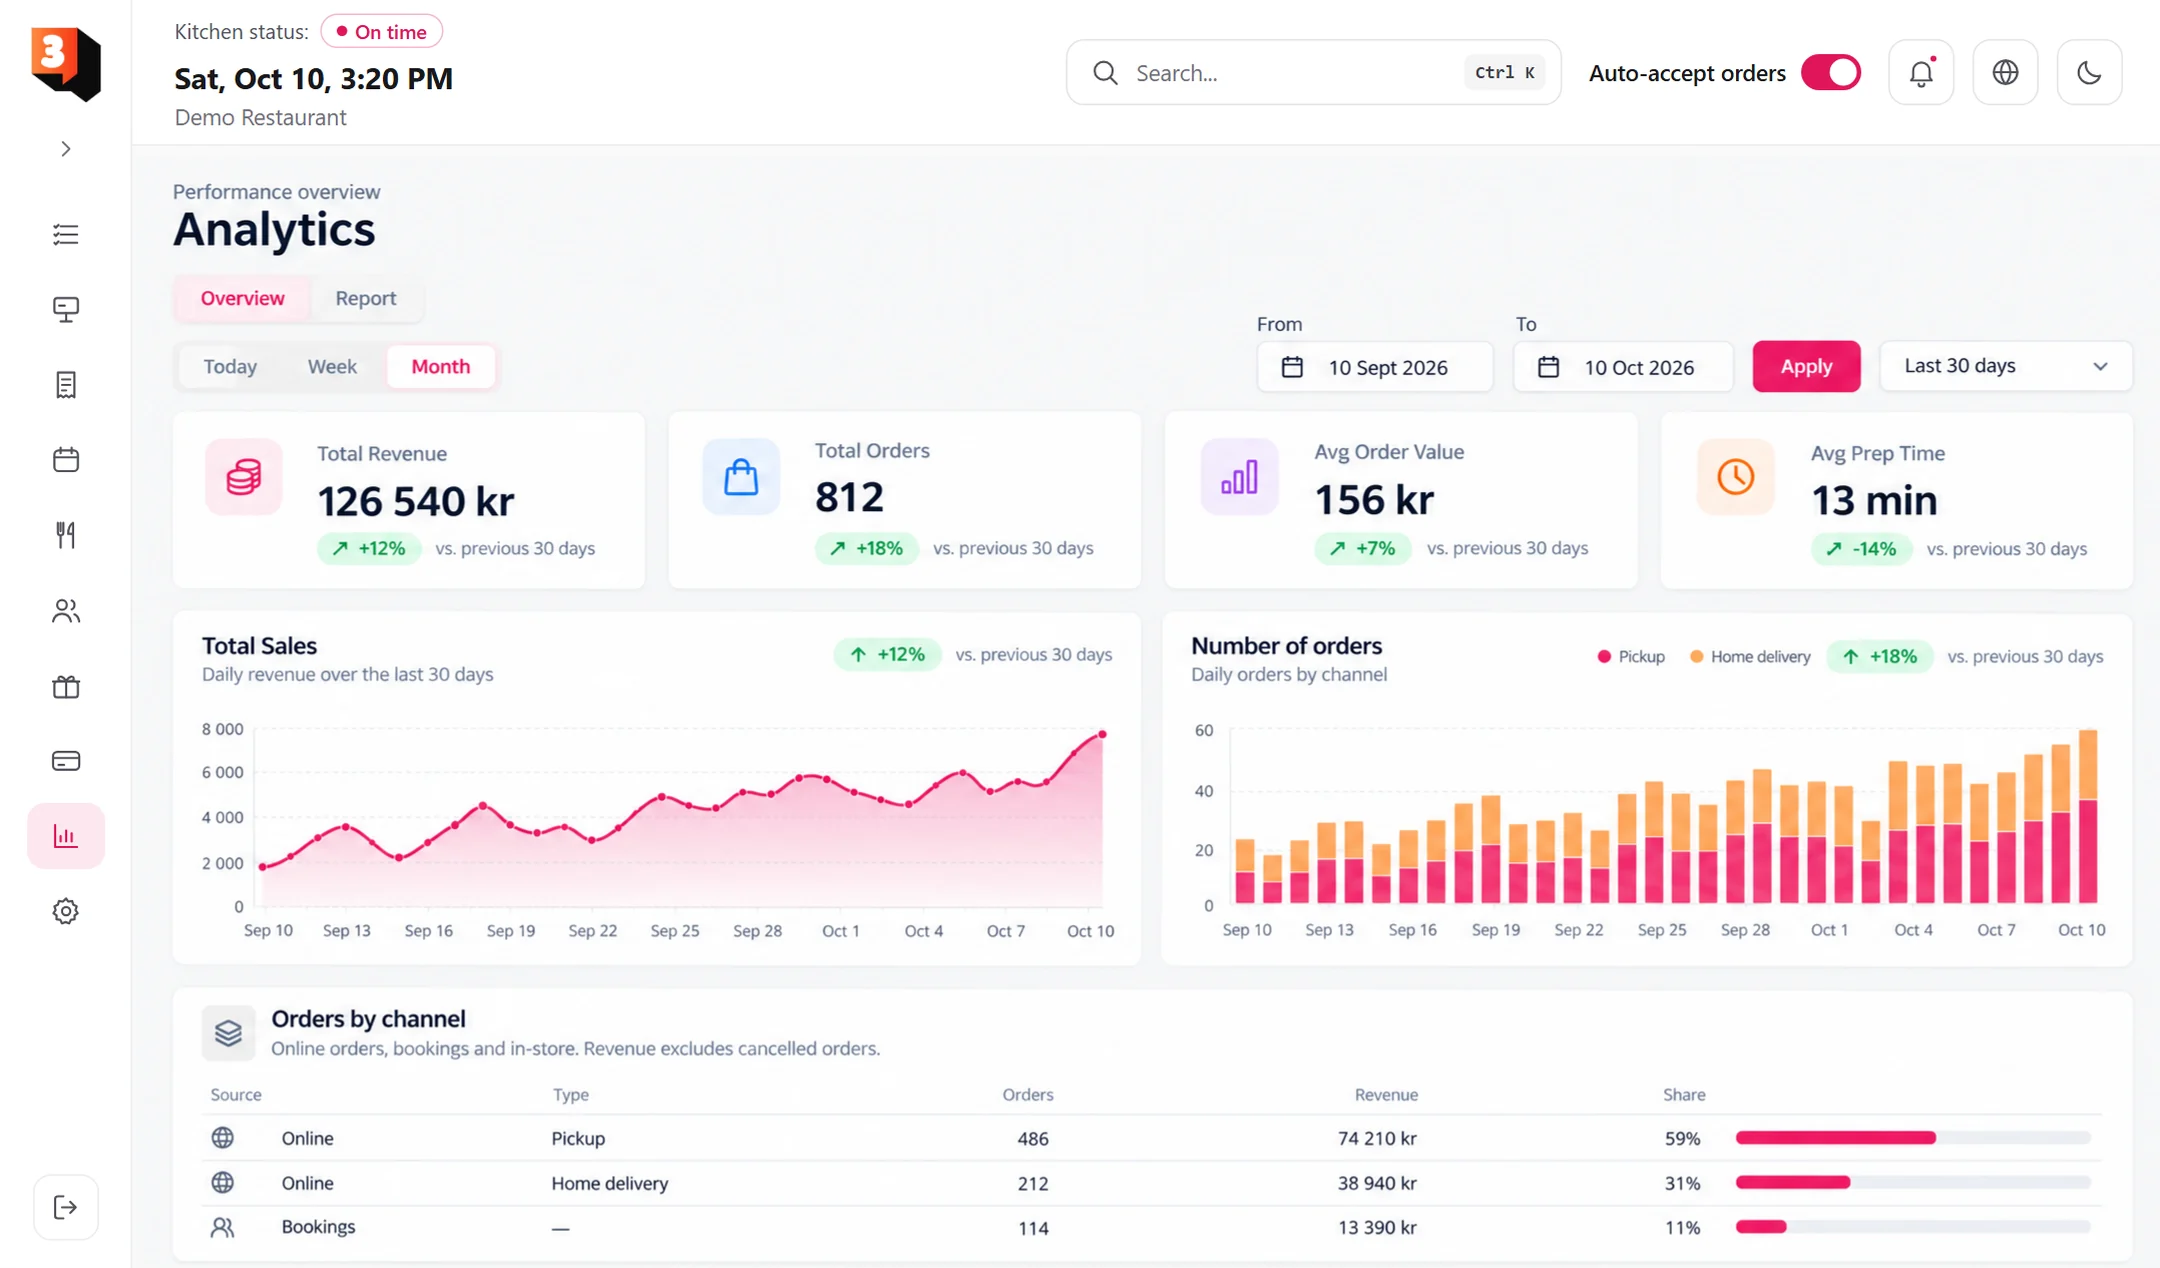Select the Month period
2160x1268 pixels.
click(x=440, y=366)
